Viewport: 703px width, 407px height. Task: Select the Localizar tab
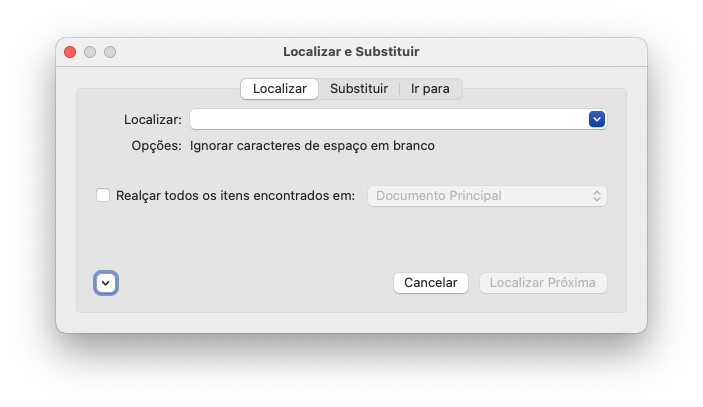click(280, 89)
